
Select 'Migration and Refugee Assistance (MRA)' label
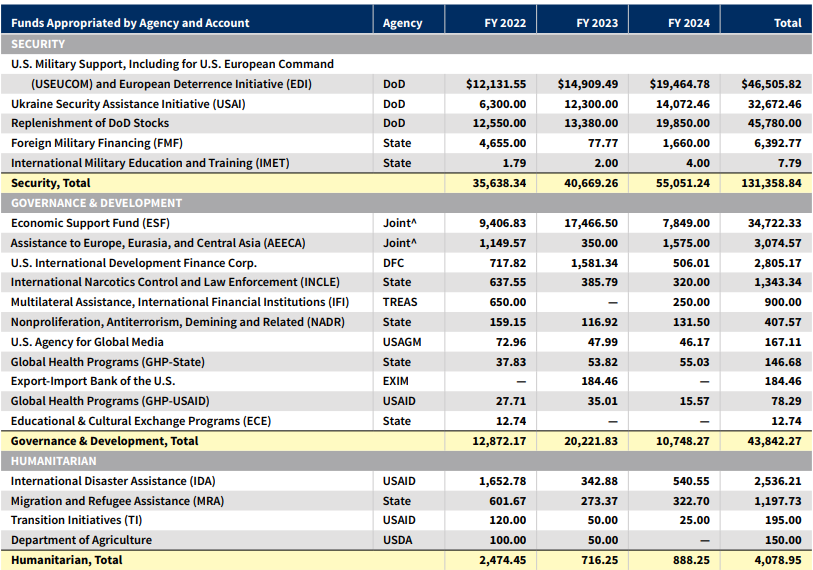pyautogui.click(x=117, y=501)
